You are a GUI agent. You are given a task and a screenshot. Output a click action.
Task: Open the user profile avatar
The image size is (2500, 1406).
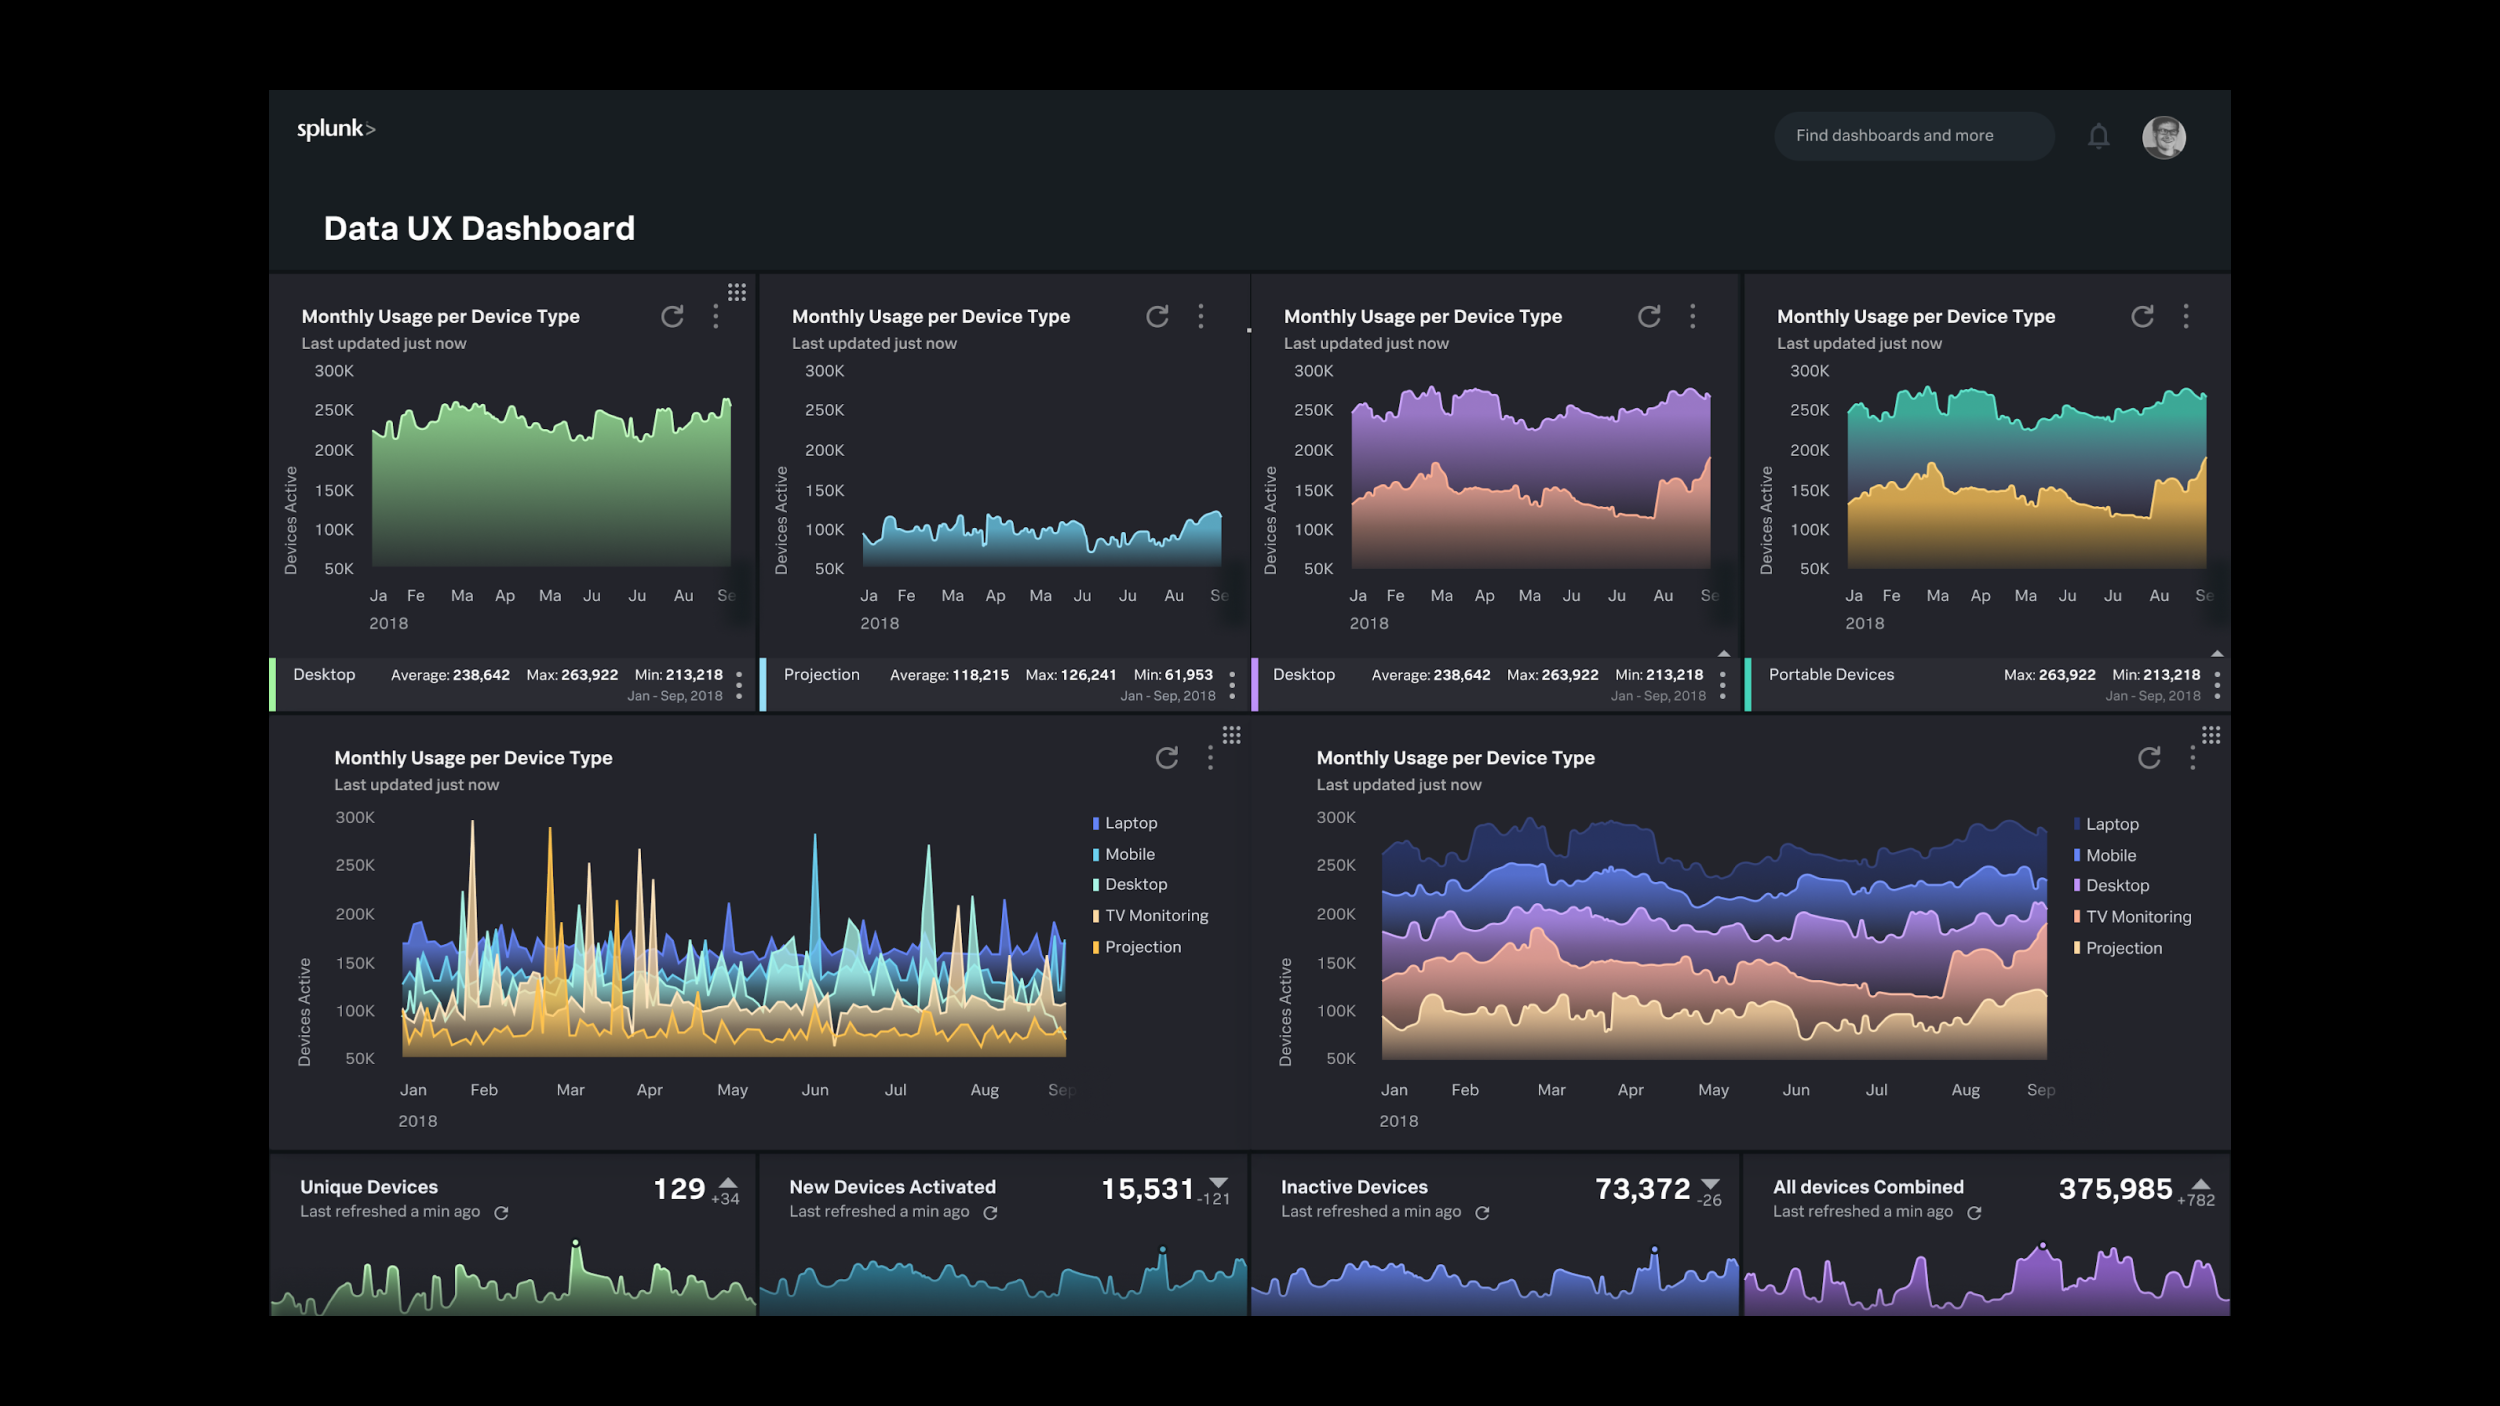(x=2163, y=137)
